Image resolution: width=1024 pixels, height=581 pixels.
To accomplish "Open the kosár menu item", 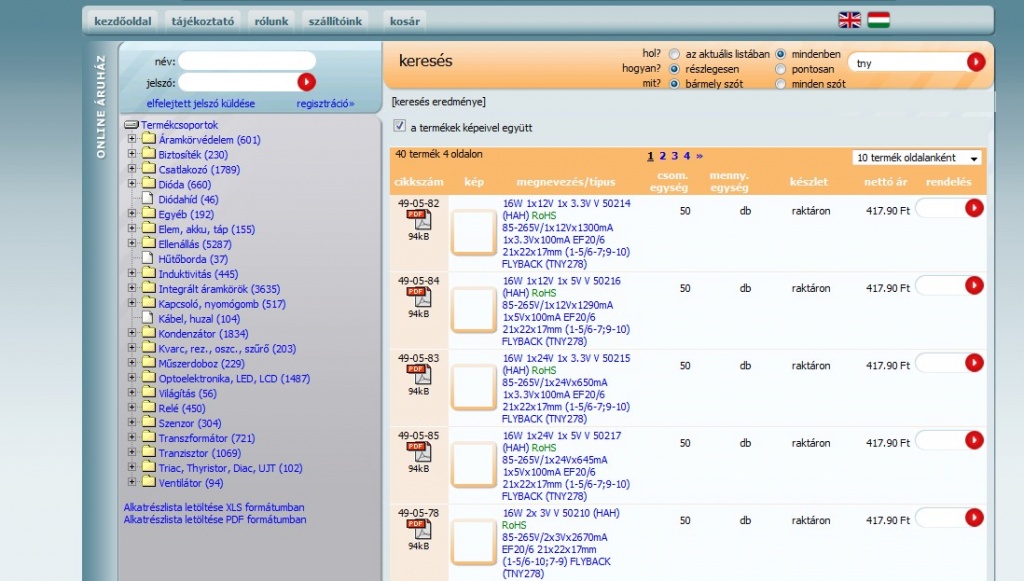I will pyautogui.click(x=405, y=22).
